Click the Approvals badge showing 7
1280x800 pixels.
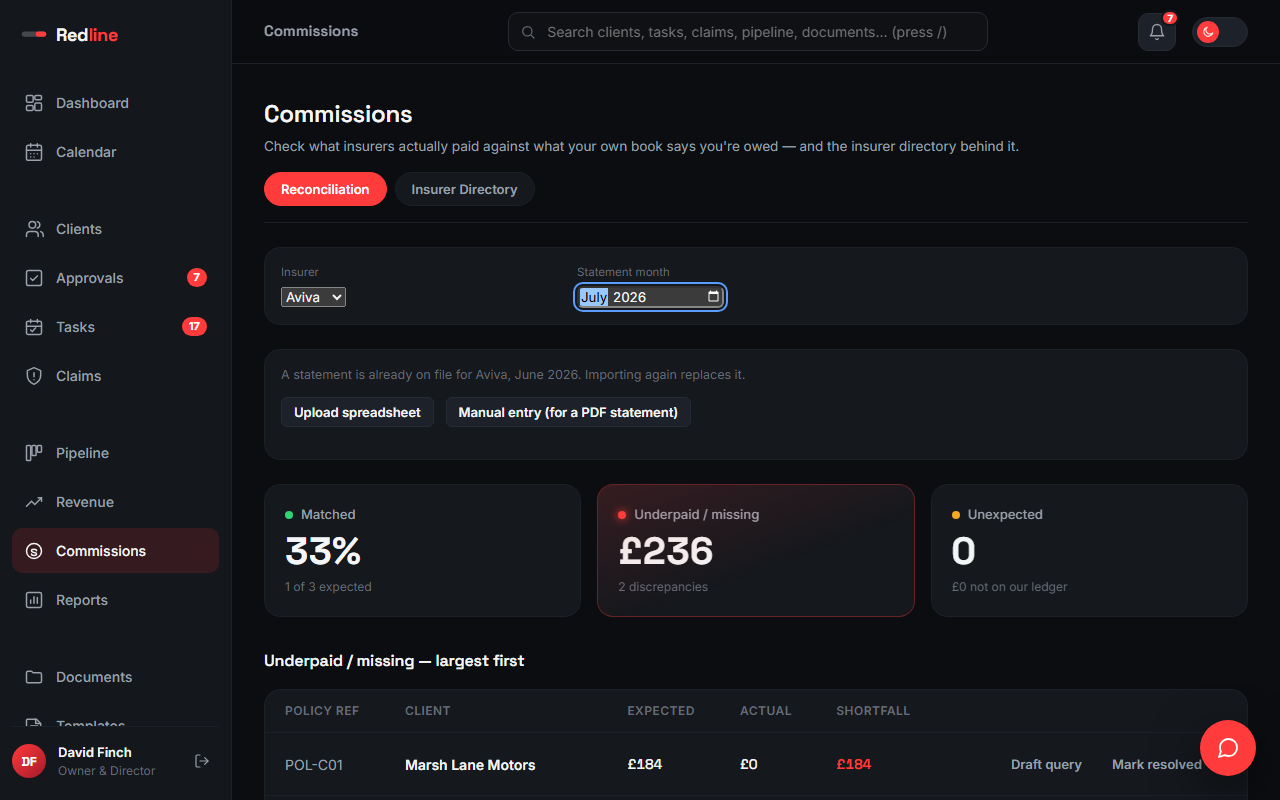click(197, 278)
